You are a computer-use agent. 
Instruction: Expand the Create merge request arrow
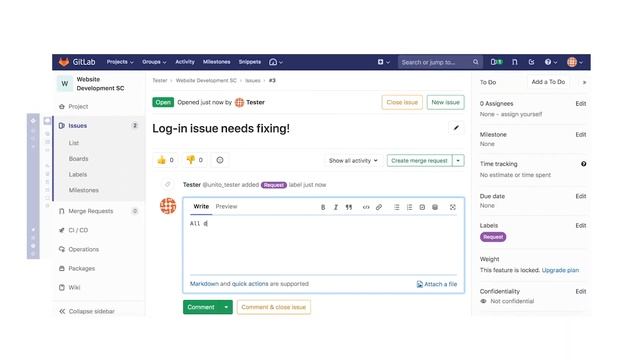(x=458, y=161)
